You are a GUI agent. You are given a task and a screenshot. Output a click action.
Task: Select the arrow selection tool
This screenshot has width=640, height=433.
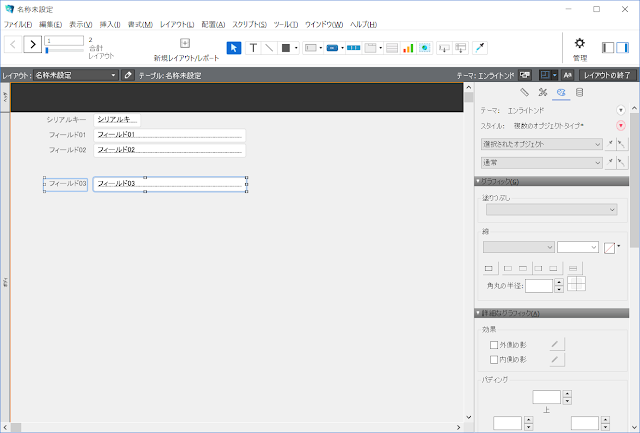click(x=234, y=48)
